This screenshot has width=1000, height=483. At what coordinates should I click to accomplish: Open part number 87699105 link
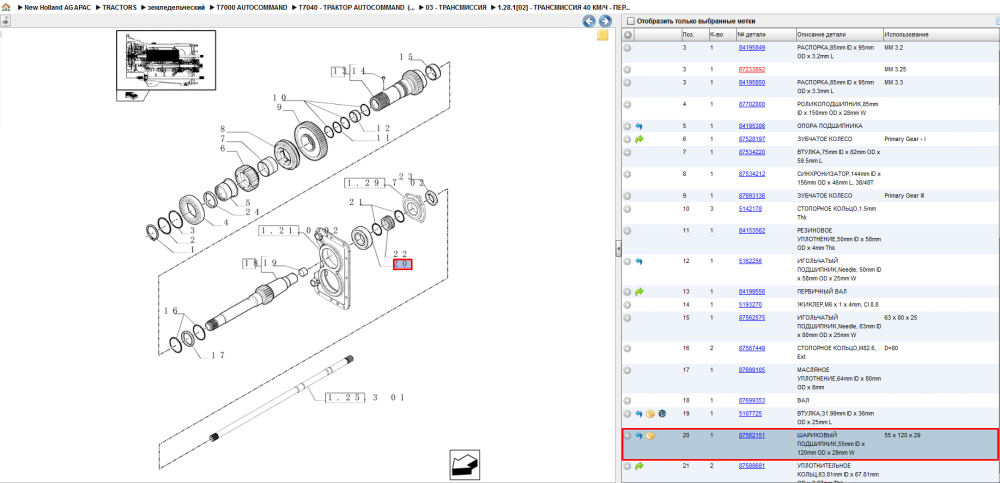pos(752,370)
